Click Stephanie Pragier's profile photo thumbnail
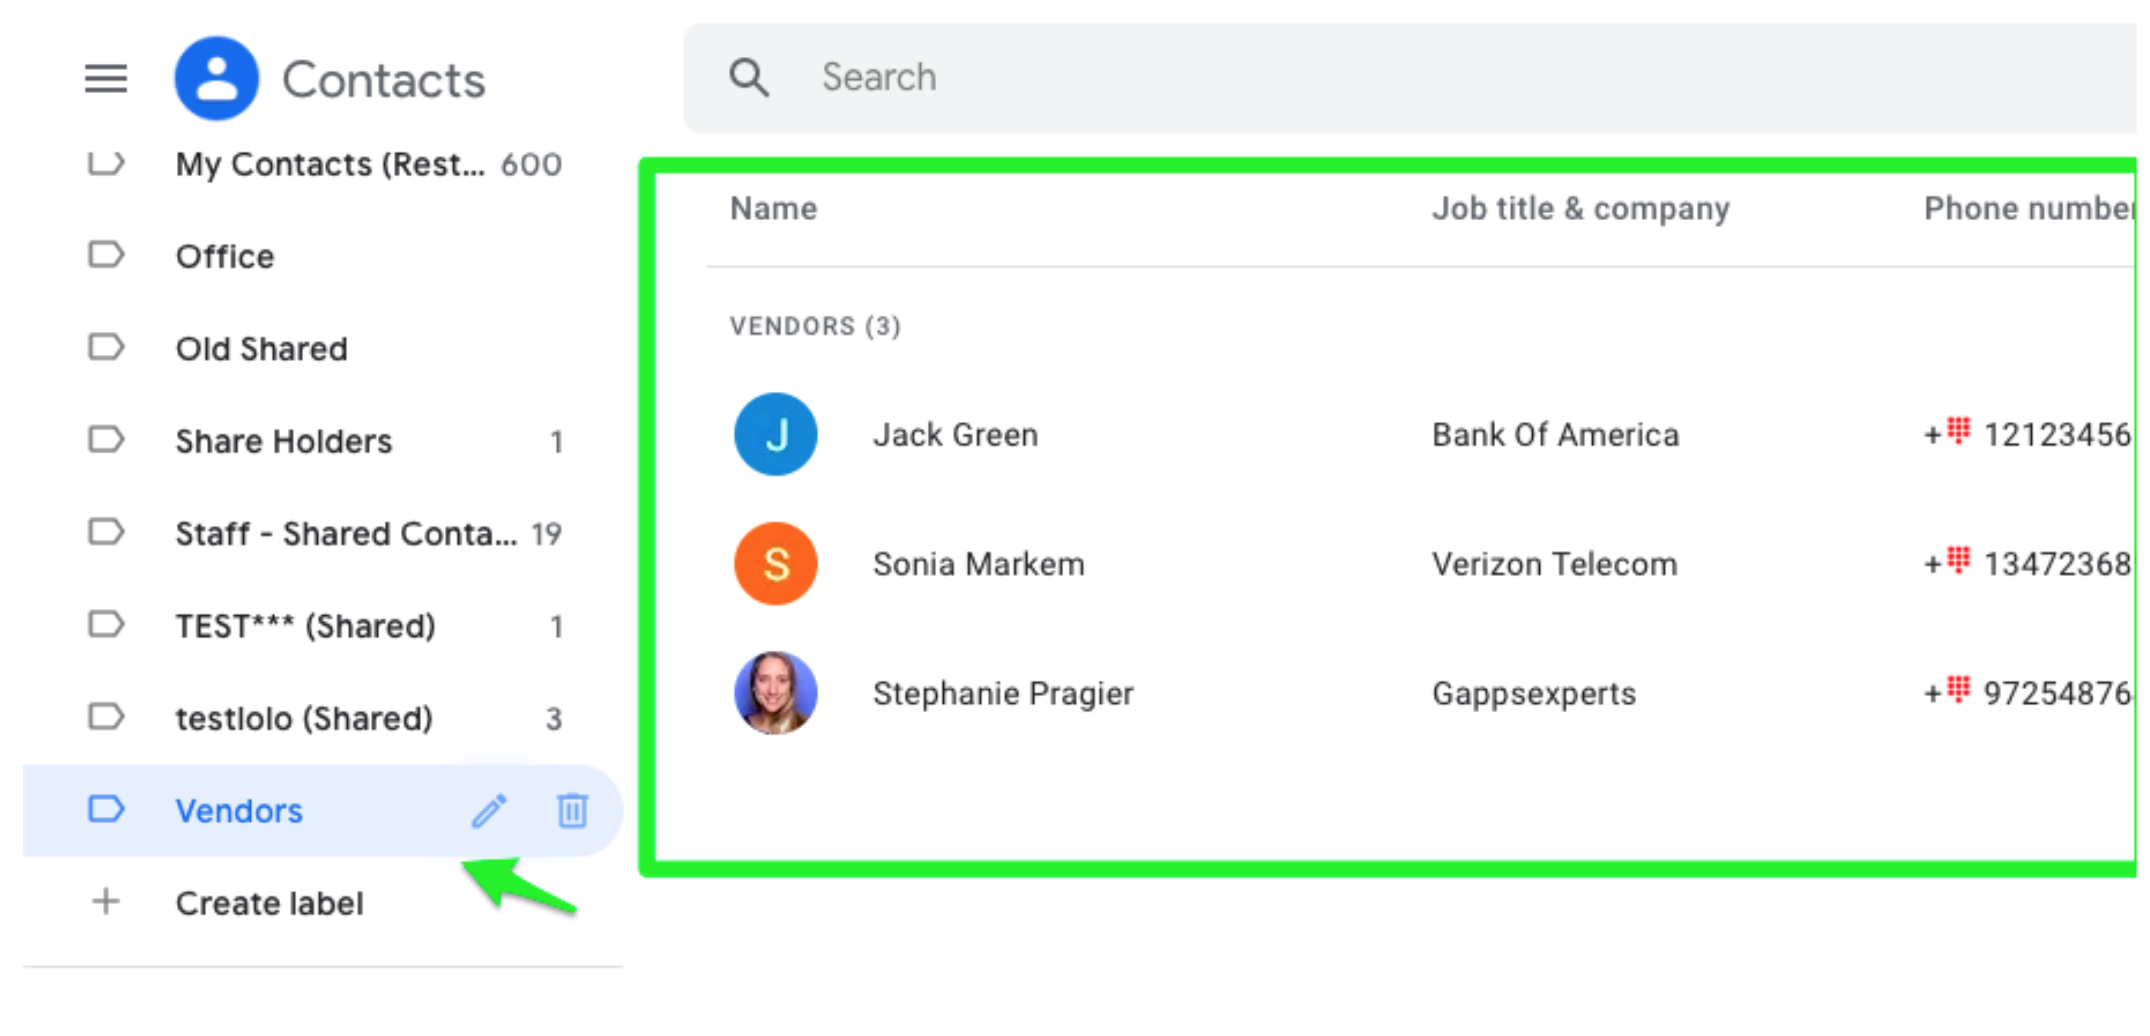 click(x=776, y=693)
